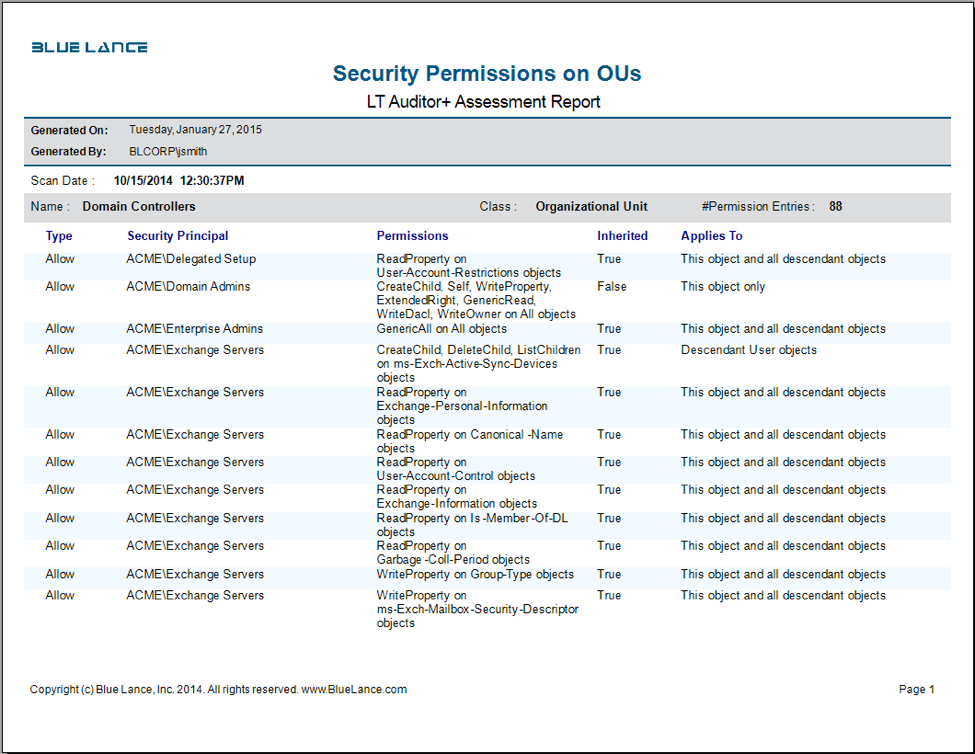Select the 'ACME\Delegated Setup' principal
The image size is (975, 754).
point(191,259)
